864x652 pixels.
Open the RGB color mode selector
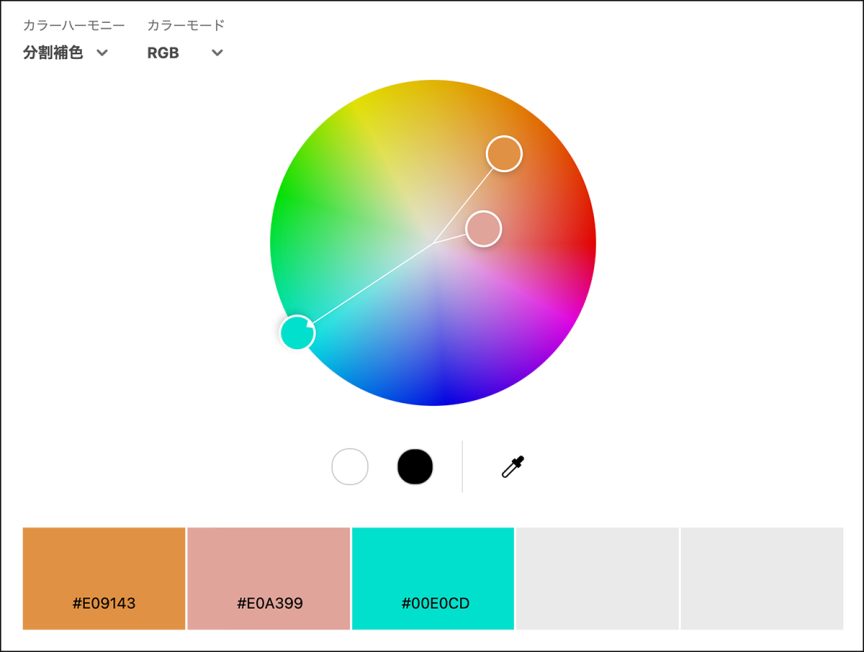pyautogui.click(x=163, y=53)
